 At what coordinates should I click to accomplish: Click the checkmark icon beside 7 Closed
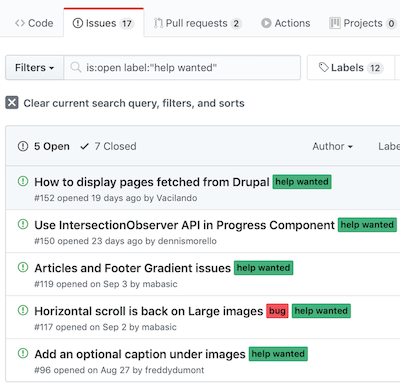click(85, 146)
